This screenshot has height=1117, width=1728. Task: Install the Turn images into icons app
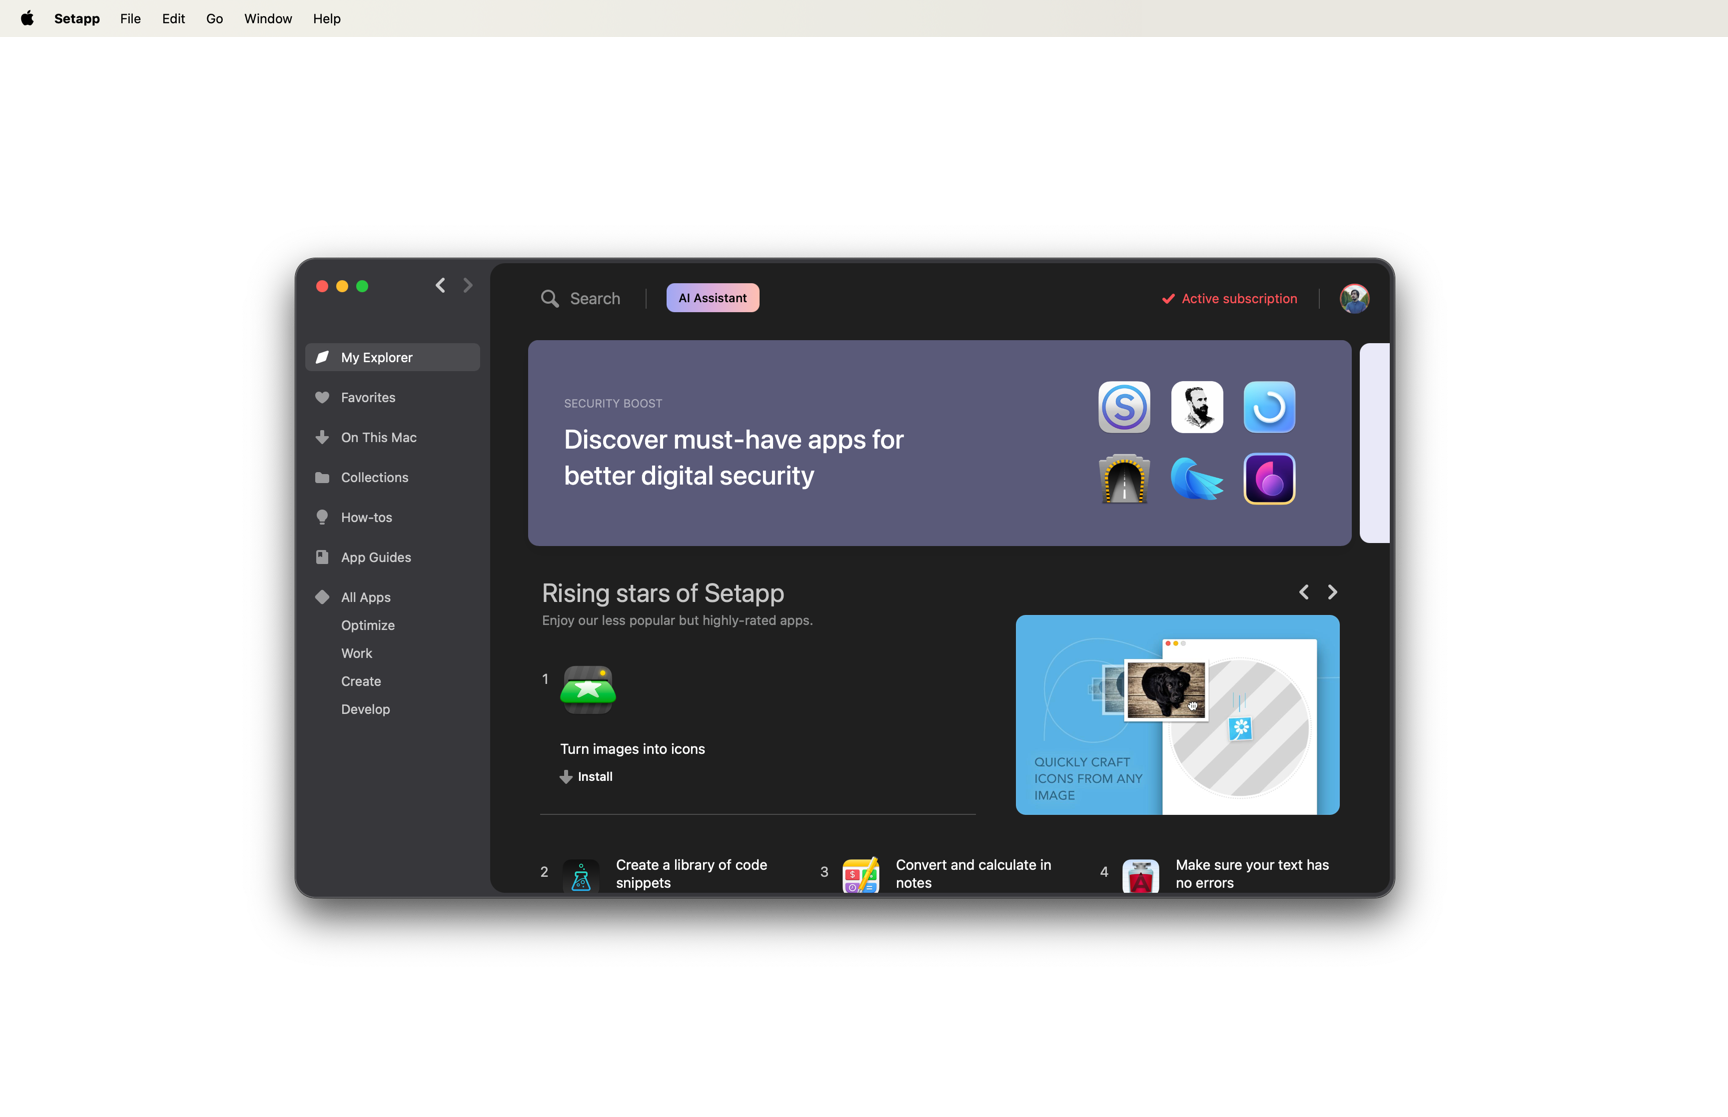tap(586, 776)
